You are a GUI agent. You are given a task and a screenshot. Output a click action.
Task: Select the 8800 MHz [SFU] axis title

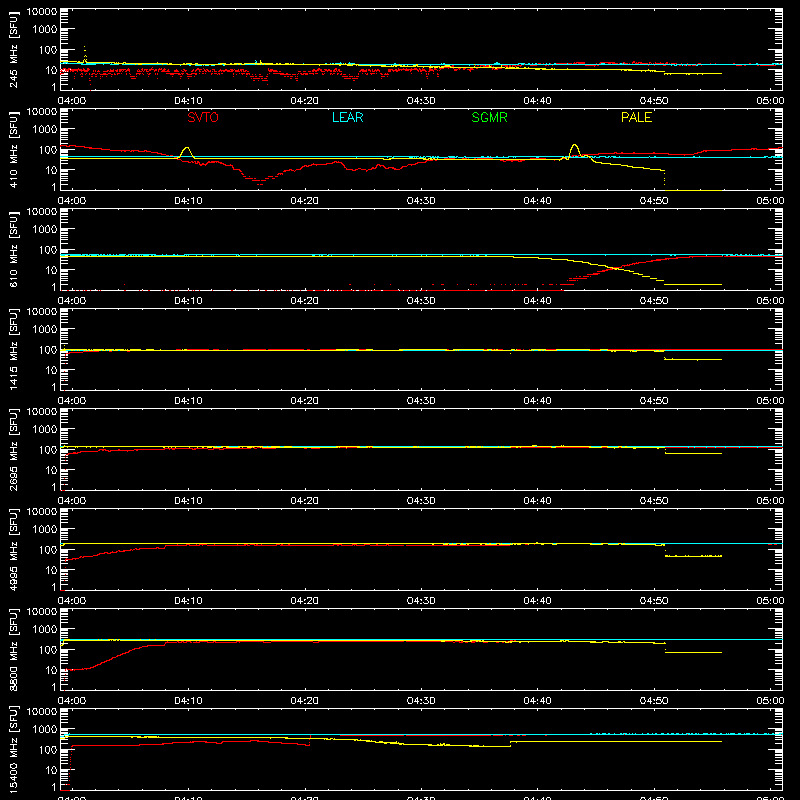[13, 649]
